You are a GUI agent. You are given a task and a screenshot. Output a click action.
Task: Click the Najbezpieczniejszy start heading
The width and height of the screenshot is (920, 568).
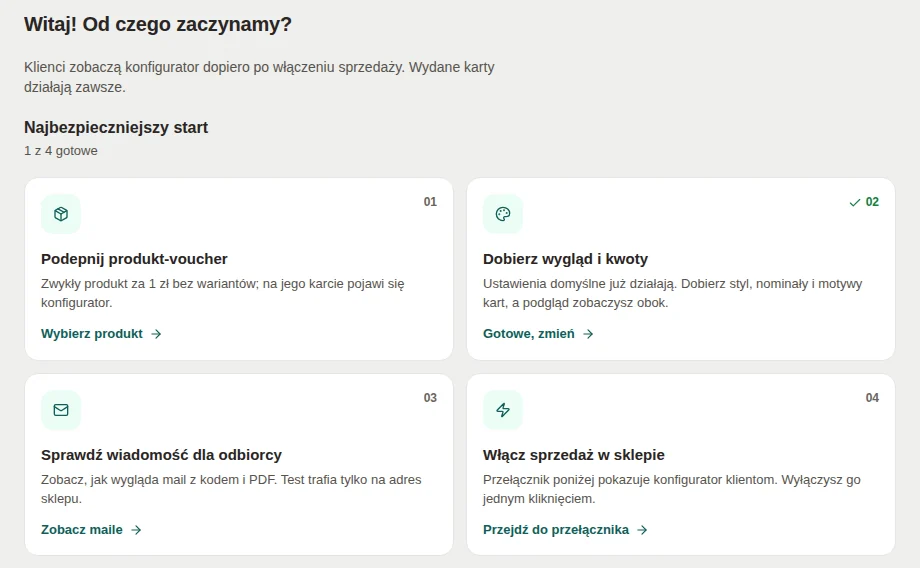pyautogui.click(x=116, y=127)
